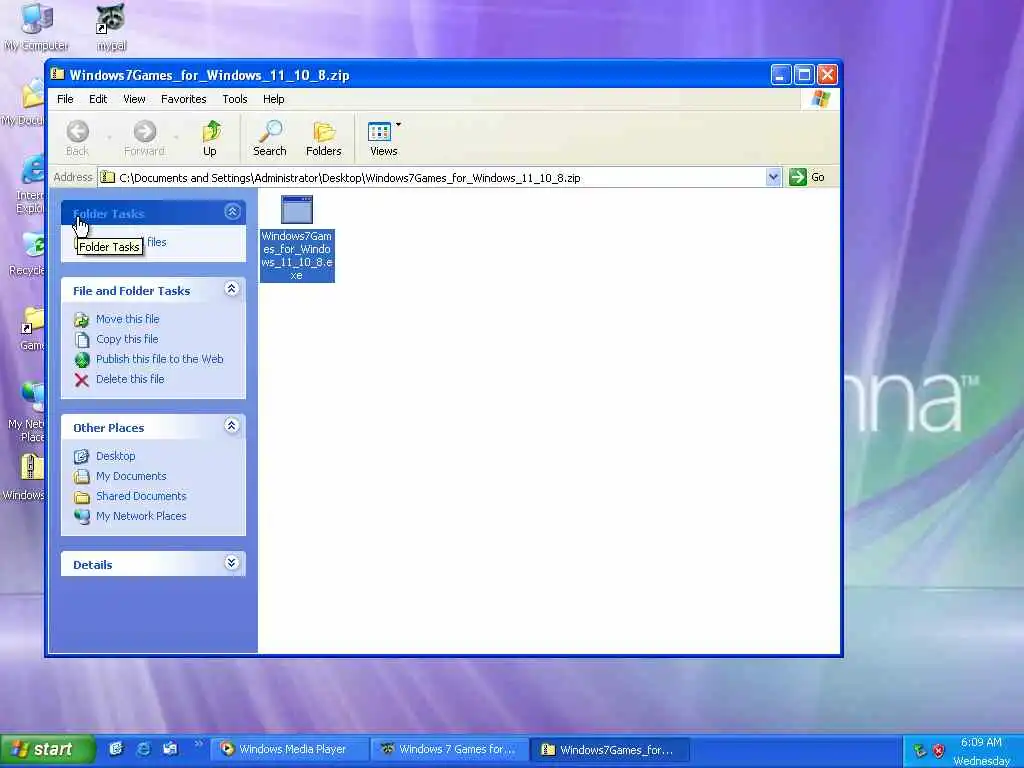Screen dimensions: 1024x768
Task: Click the red X delete icon
Action: click(82, 380)
